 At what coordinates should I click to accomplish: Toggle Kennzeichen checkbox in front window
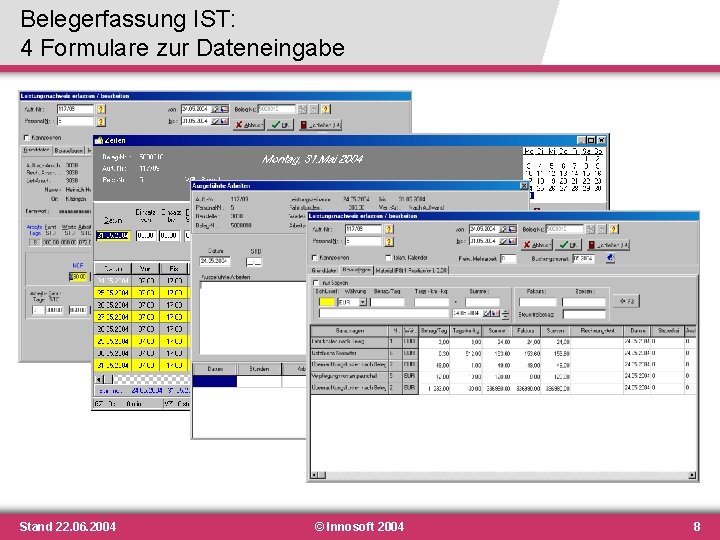point(315,258)
